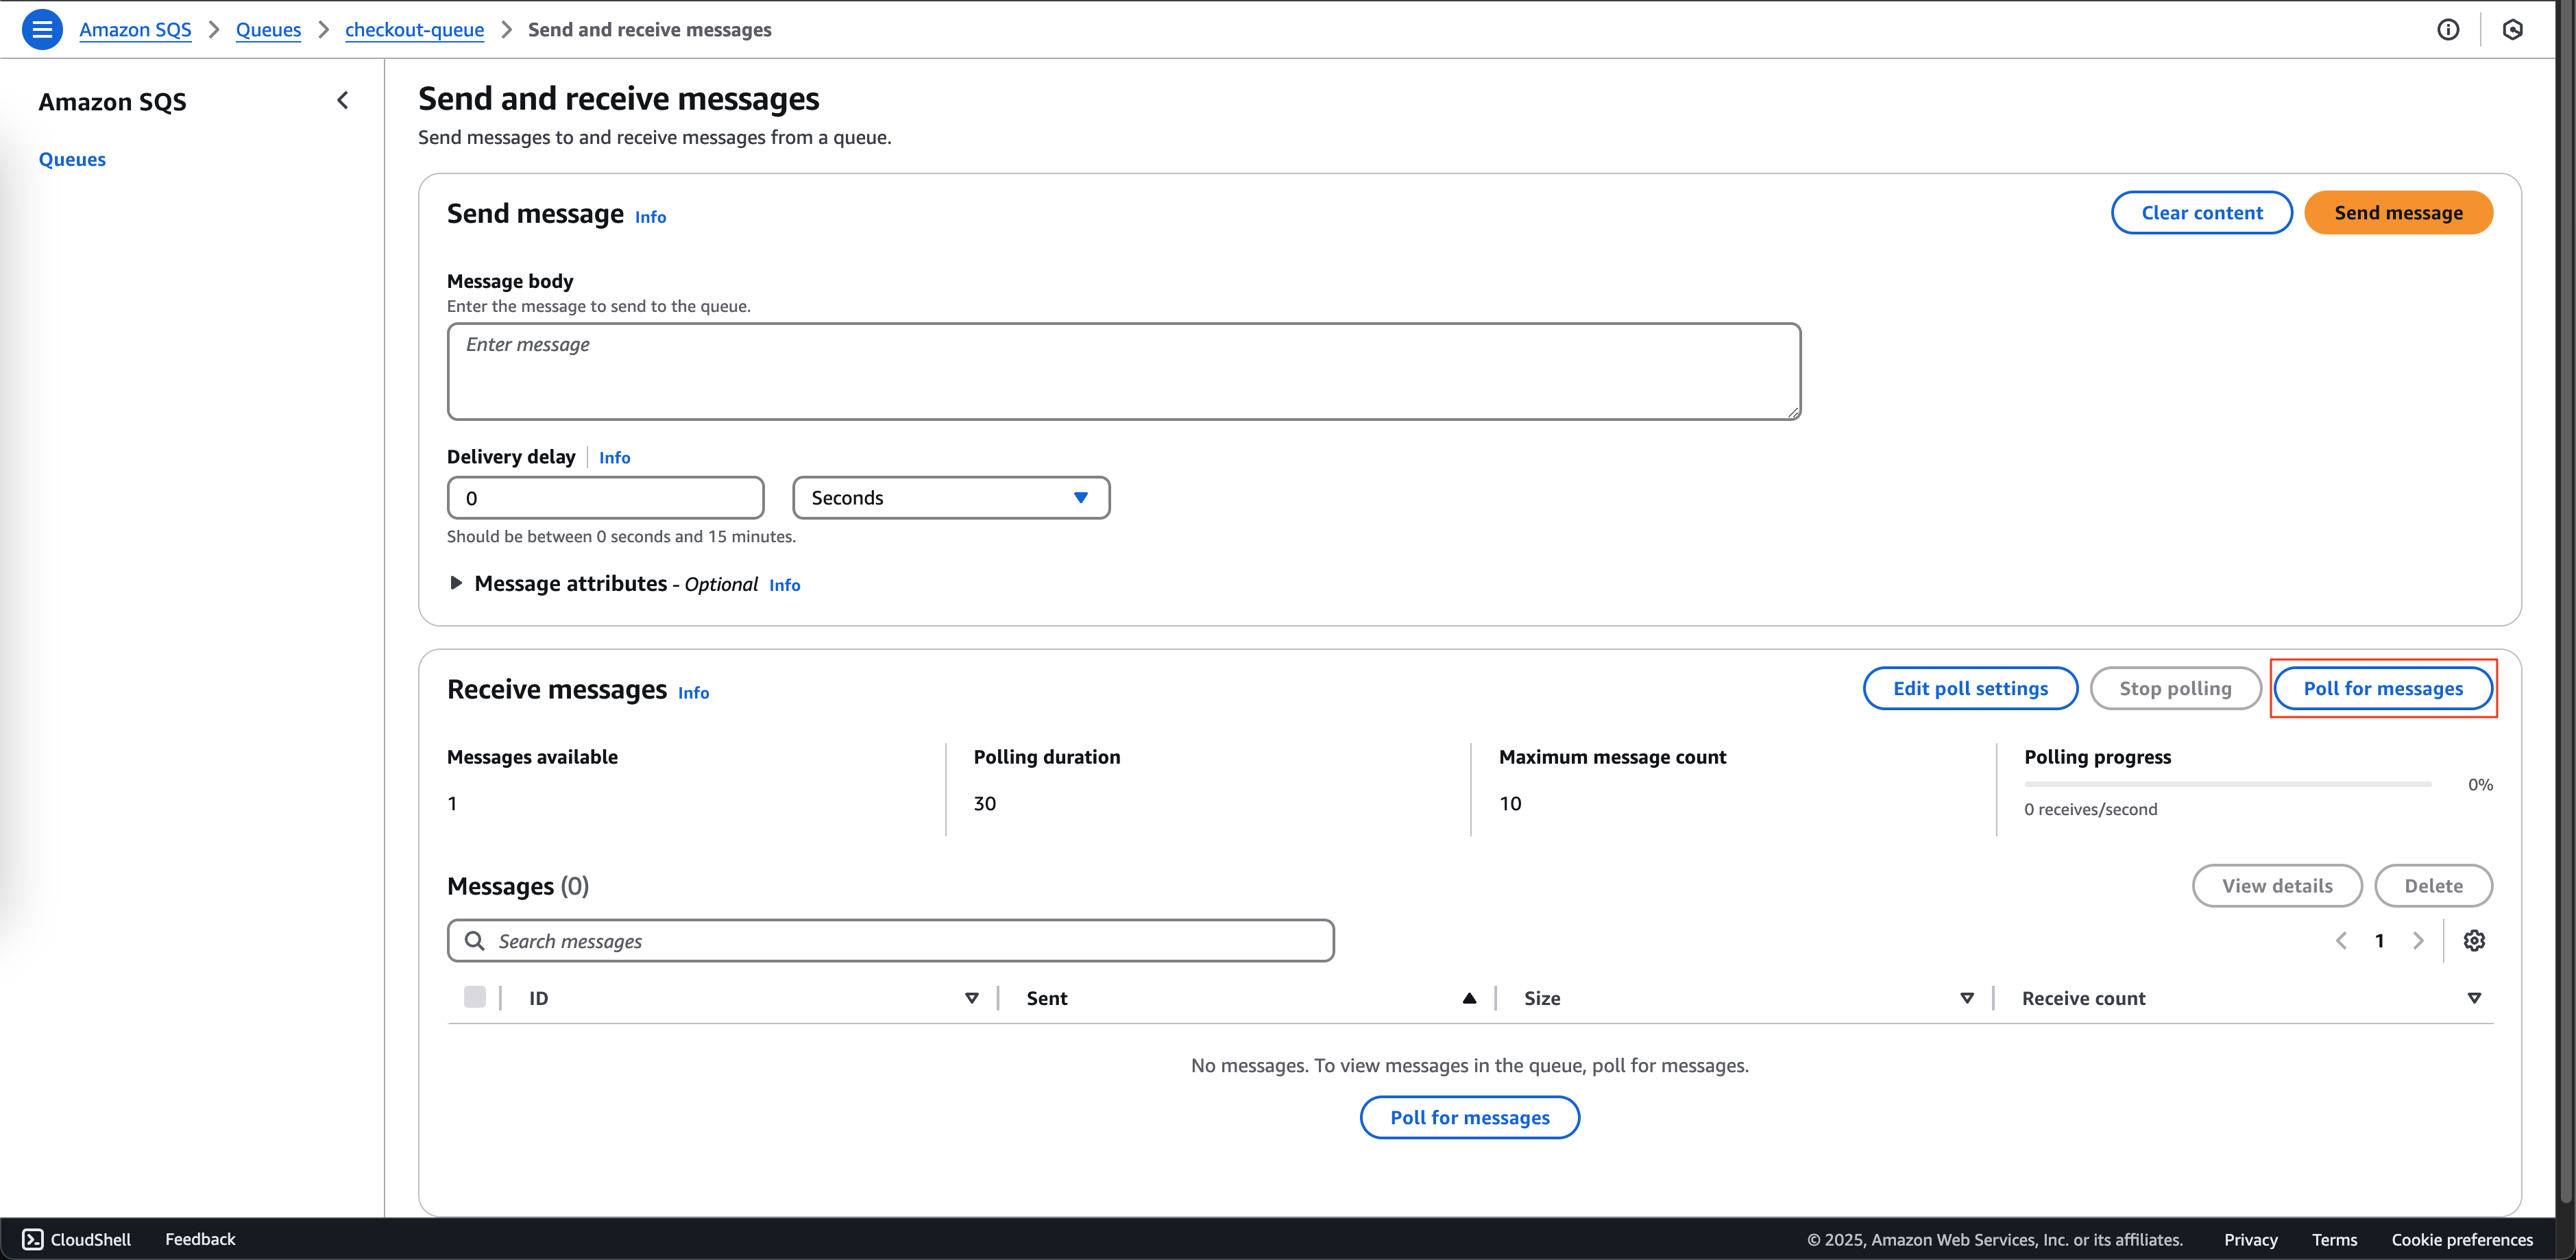Click the Clear content button

pyautogui.click(x=2200, y=212)
